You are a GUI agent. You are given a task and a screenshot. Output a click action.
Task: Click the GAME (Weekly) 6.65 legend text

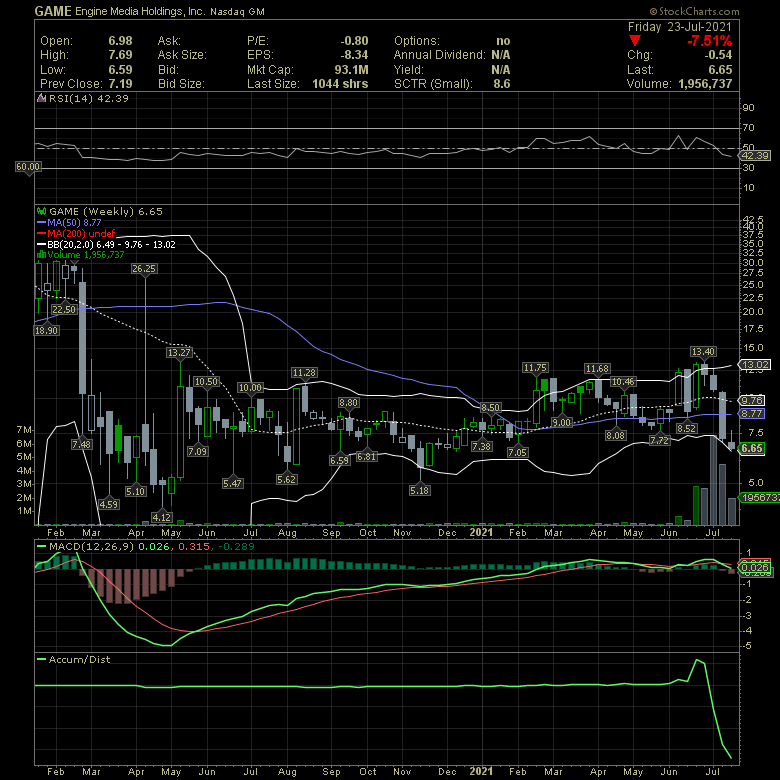click(106, 211)
